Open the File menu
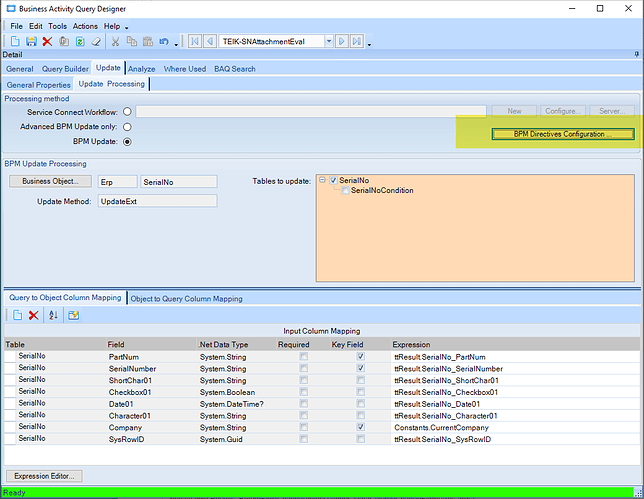Viewport: 644px width, 499px height. click(16, 26)
